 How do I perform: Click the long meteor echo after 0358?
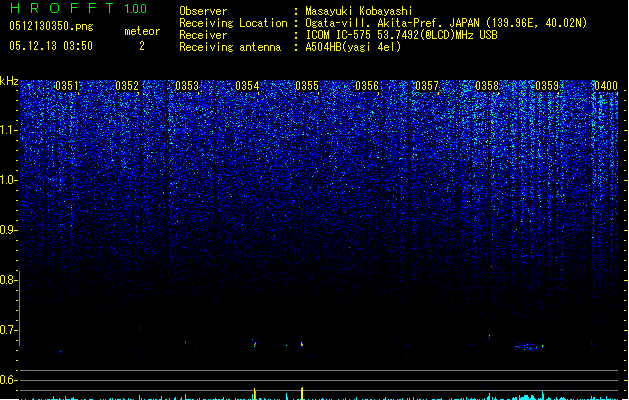pos(529,346)
